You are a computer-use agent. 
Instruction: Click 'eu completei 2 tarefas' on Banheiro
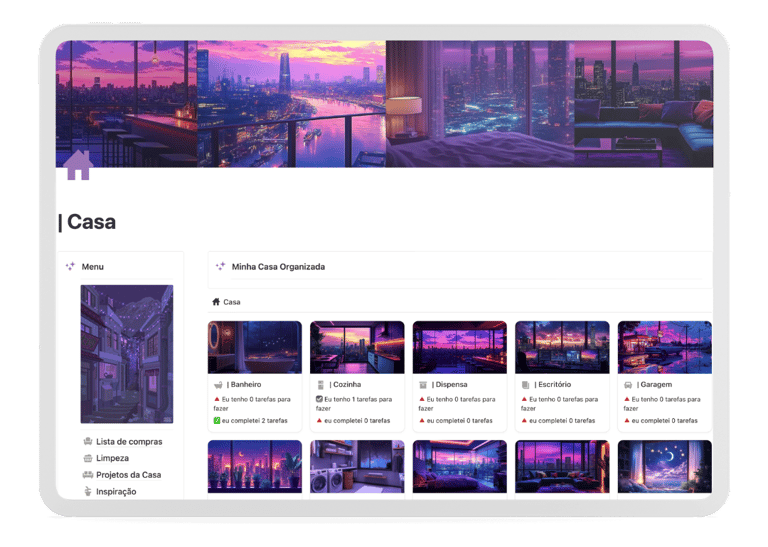[x=255, y=420]
